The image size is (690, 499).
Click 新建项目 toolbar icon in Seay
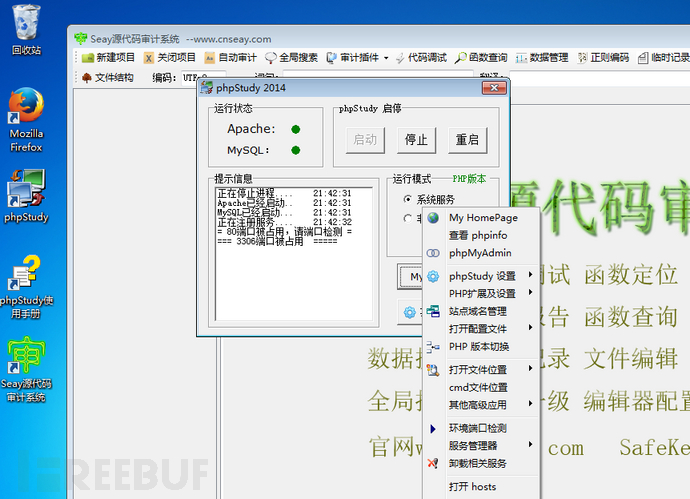[88, 58]
